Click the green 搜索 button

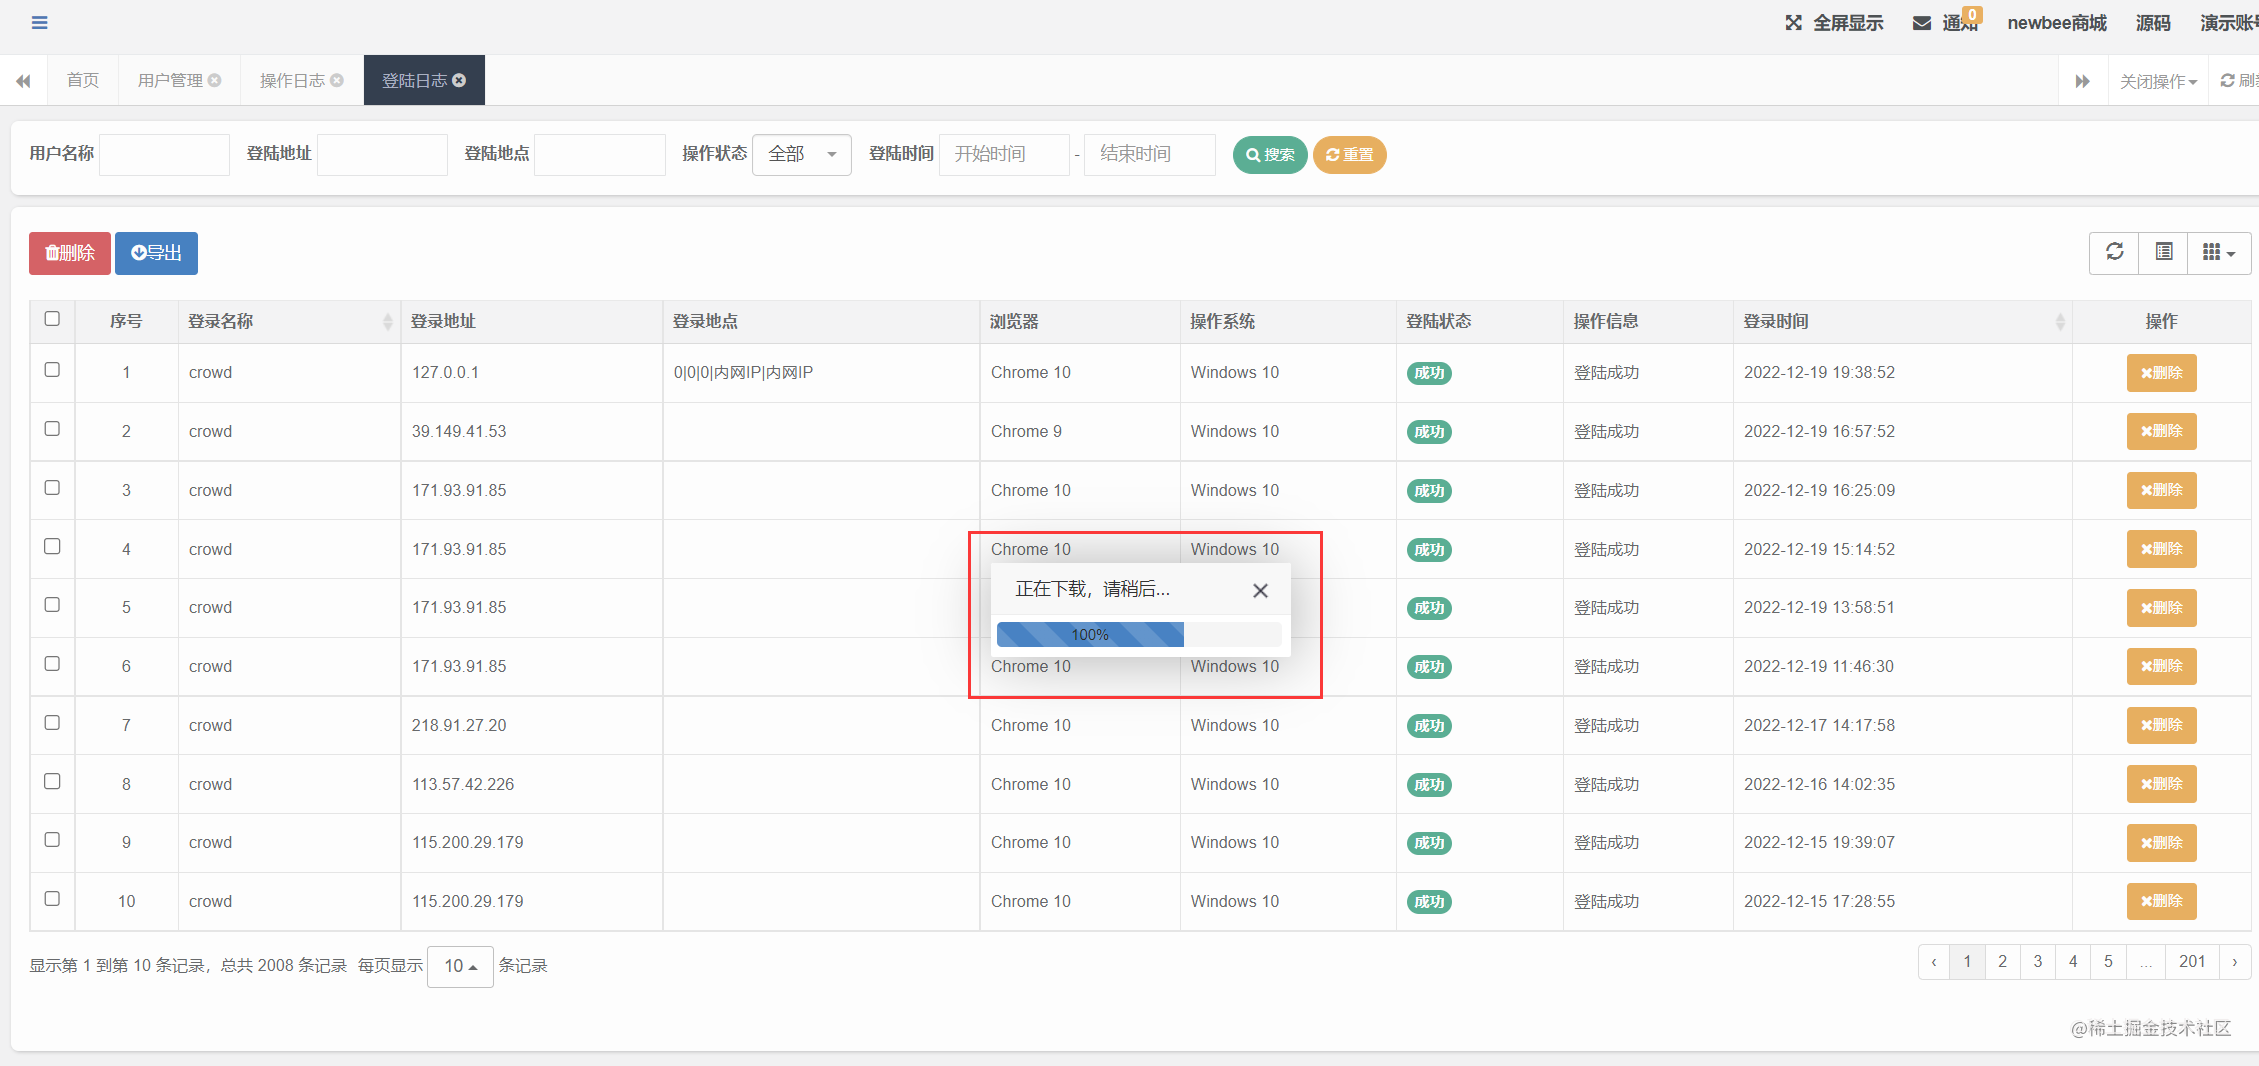pyautogui.click(x=1270, y=155)
